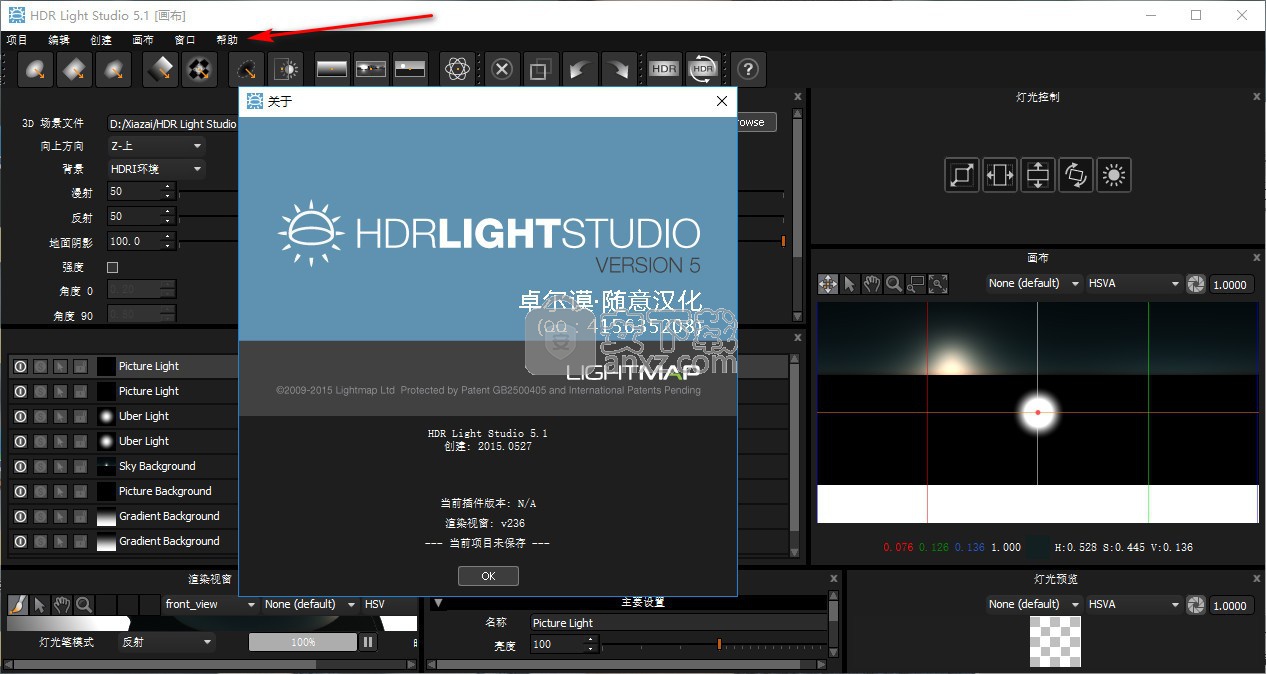The height and width of the screenshot is (674, 1266).
Task: Close the 灯光预览 panel
Action: click(1257, 579)
